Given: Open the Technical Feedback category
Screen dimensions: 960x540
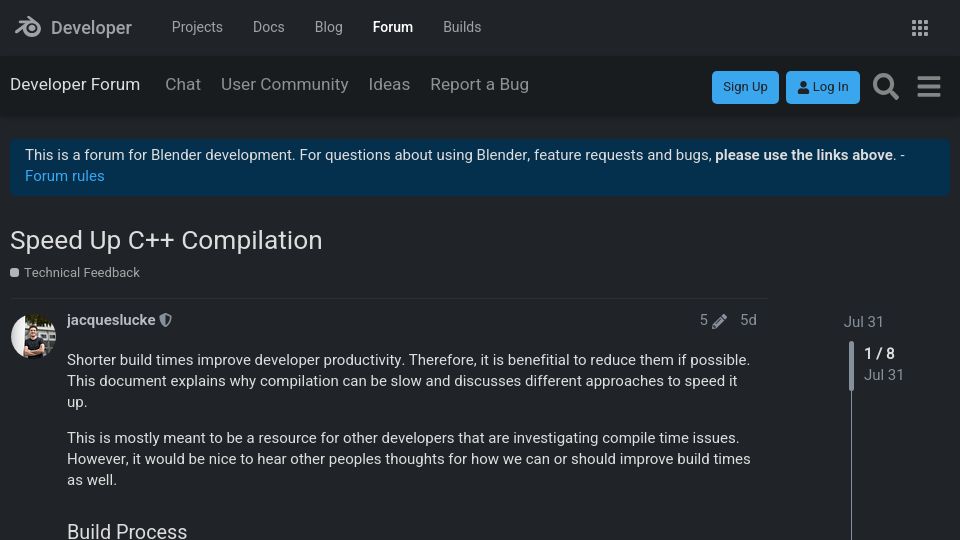Looking at the screenshot, I should 82,272.
